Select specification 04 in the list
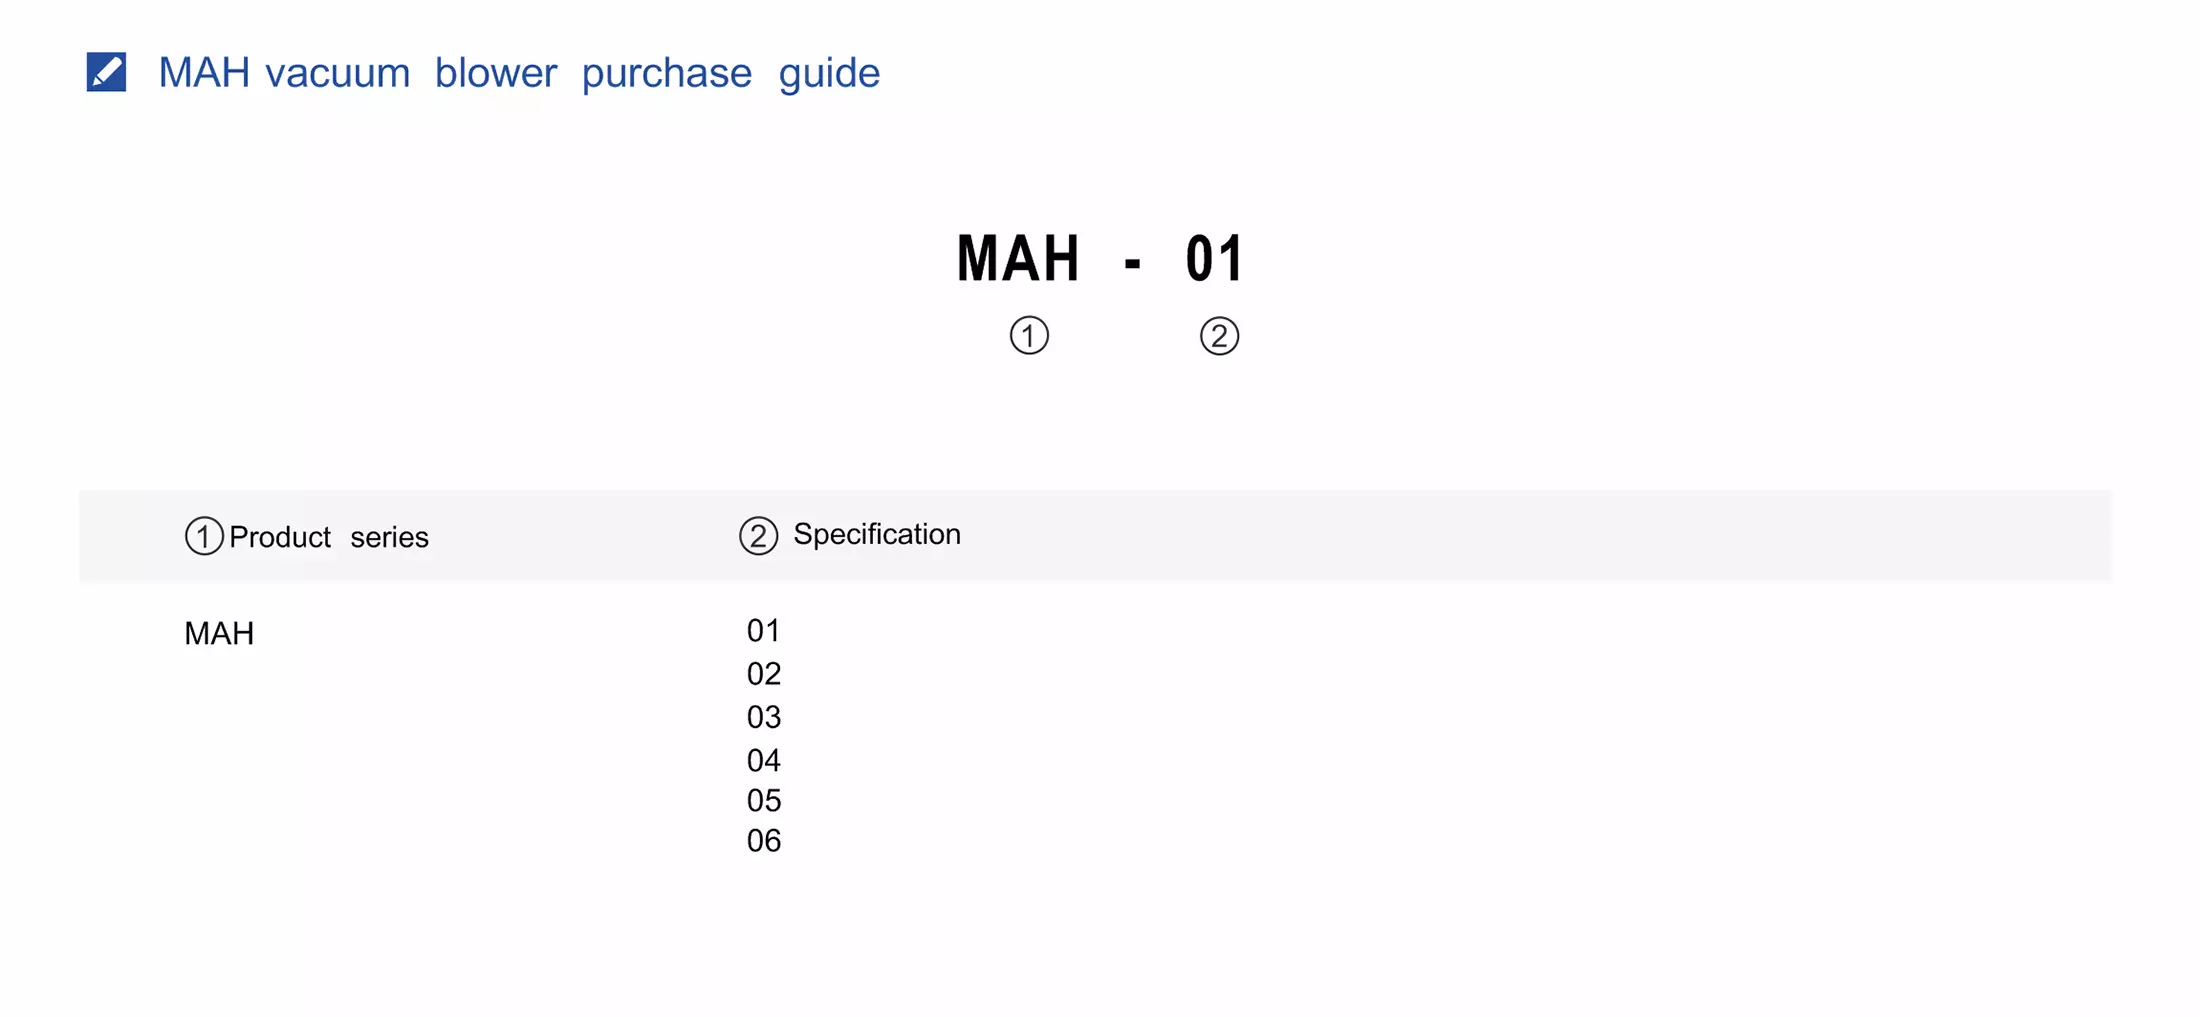The width and height of the screenshot is (2200, 1017). click(764, 760)
